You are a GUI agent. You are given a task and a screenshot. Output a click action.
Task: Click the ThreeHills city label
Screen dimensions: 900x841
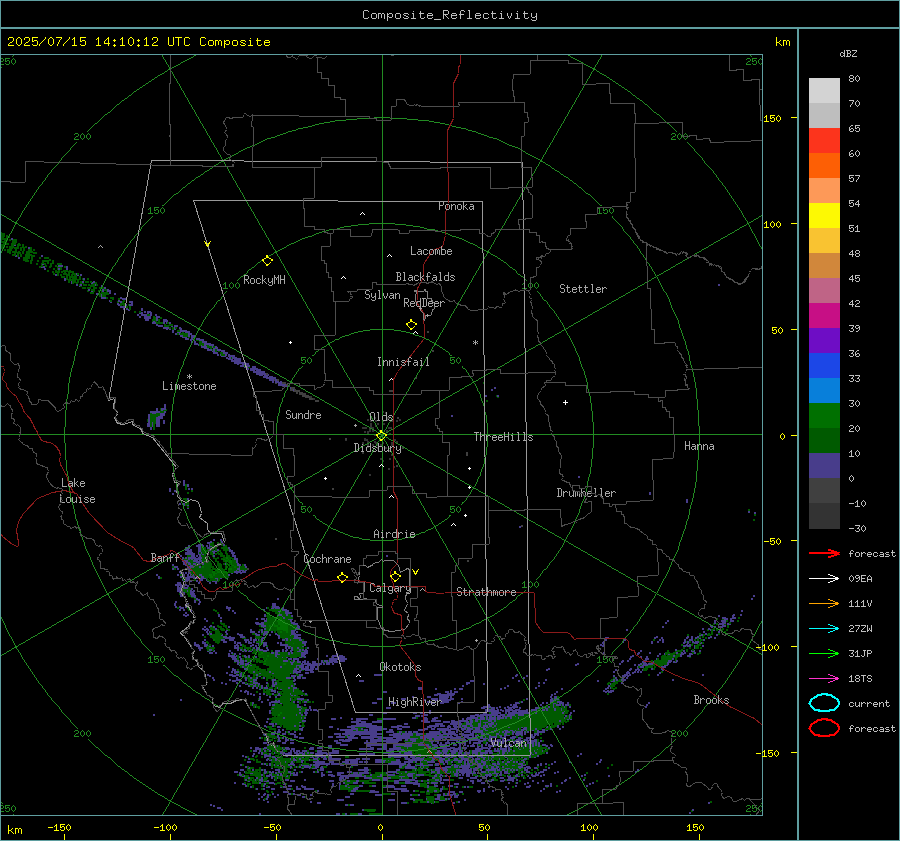(x=503, y=437)
